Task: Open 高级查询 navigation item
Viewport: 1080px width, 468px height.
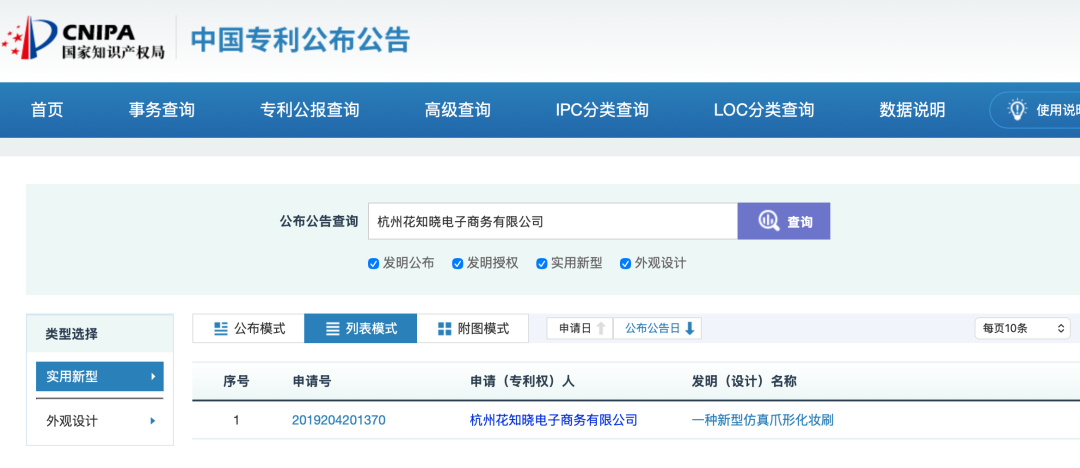Action: point(457,110)
